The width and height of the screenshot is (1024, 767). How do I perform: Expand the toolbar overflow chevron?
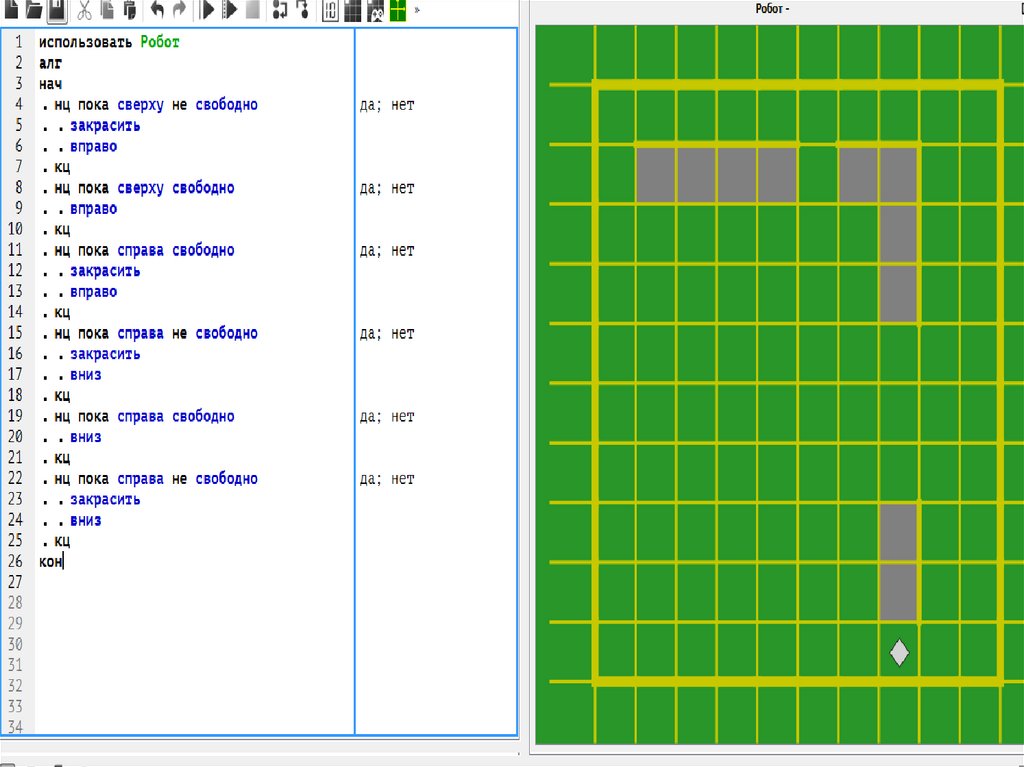pos(417,10)
